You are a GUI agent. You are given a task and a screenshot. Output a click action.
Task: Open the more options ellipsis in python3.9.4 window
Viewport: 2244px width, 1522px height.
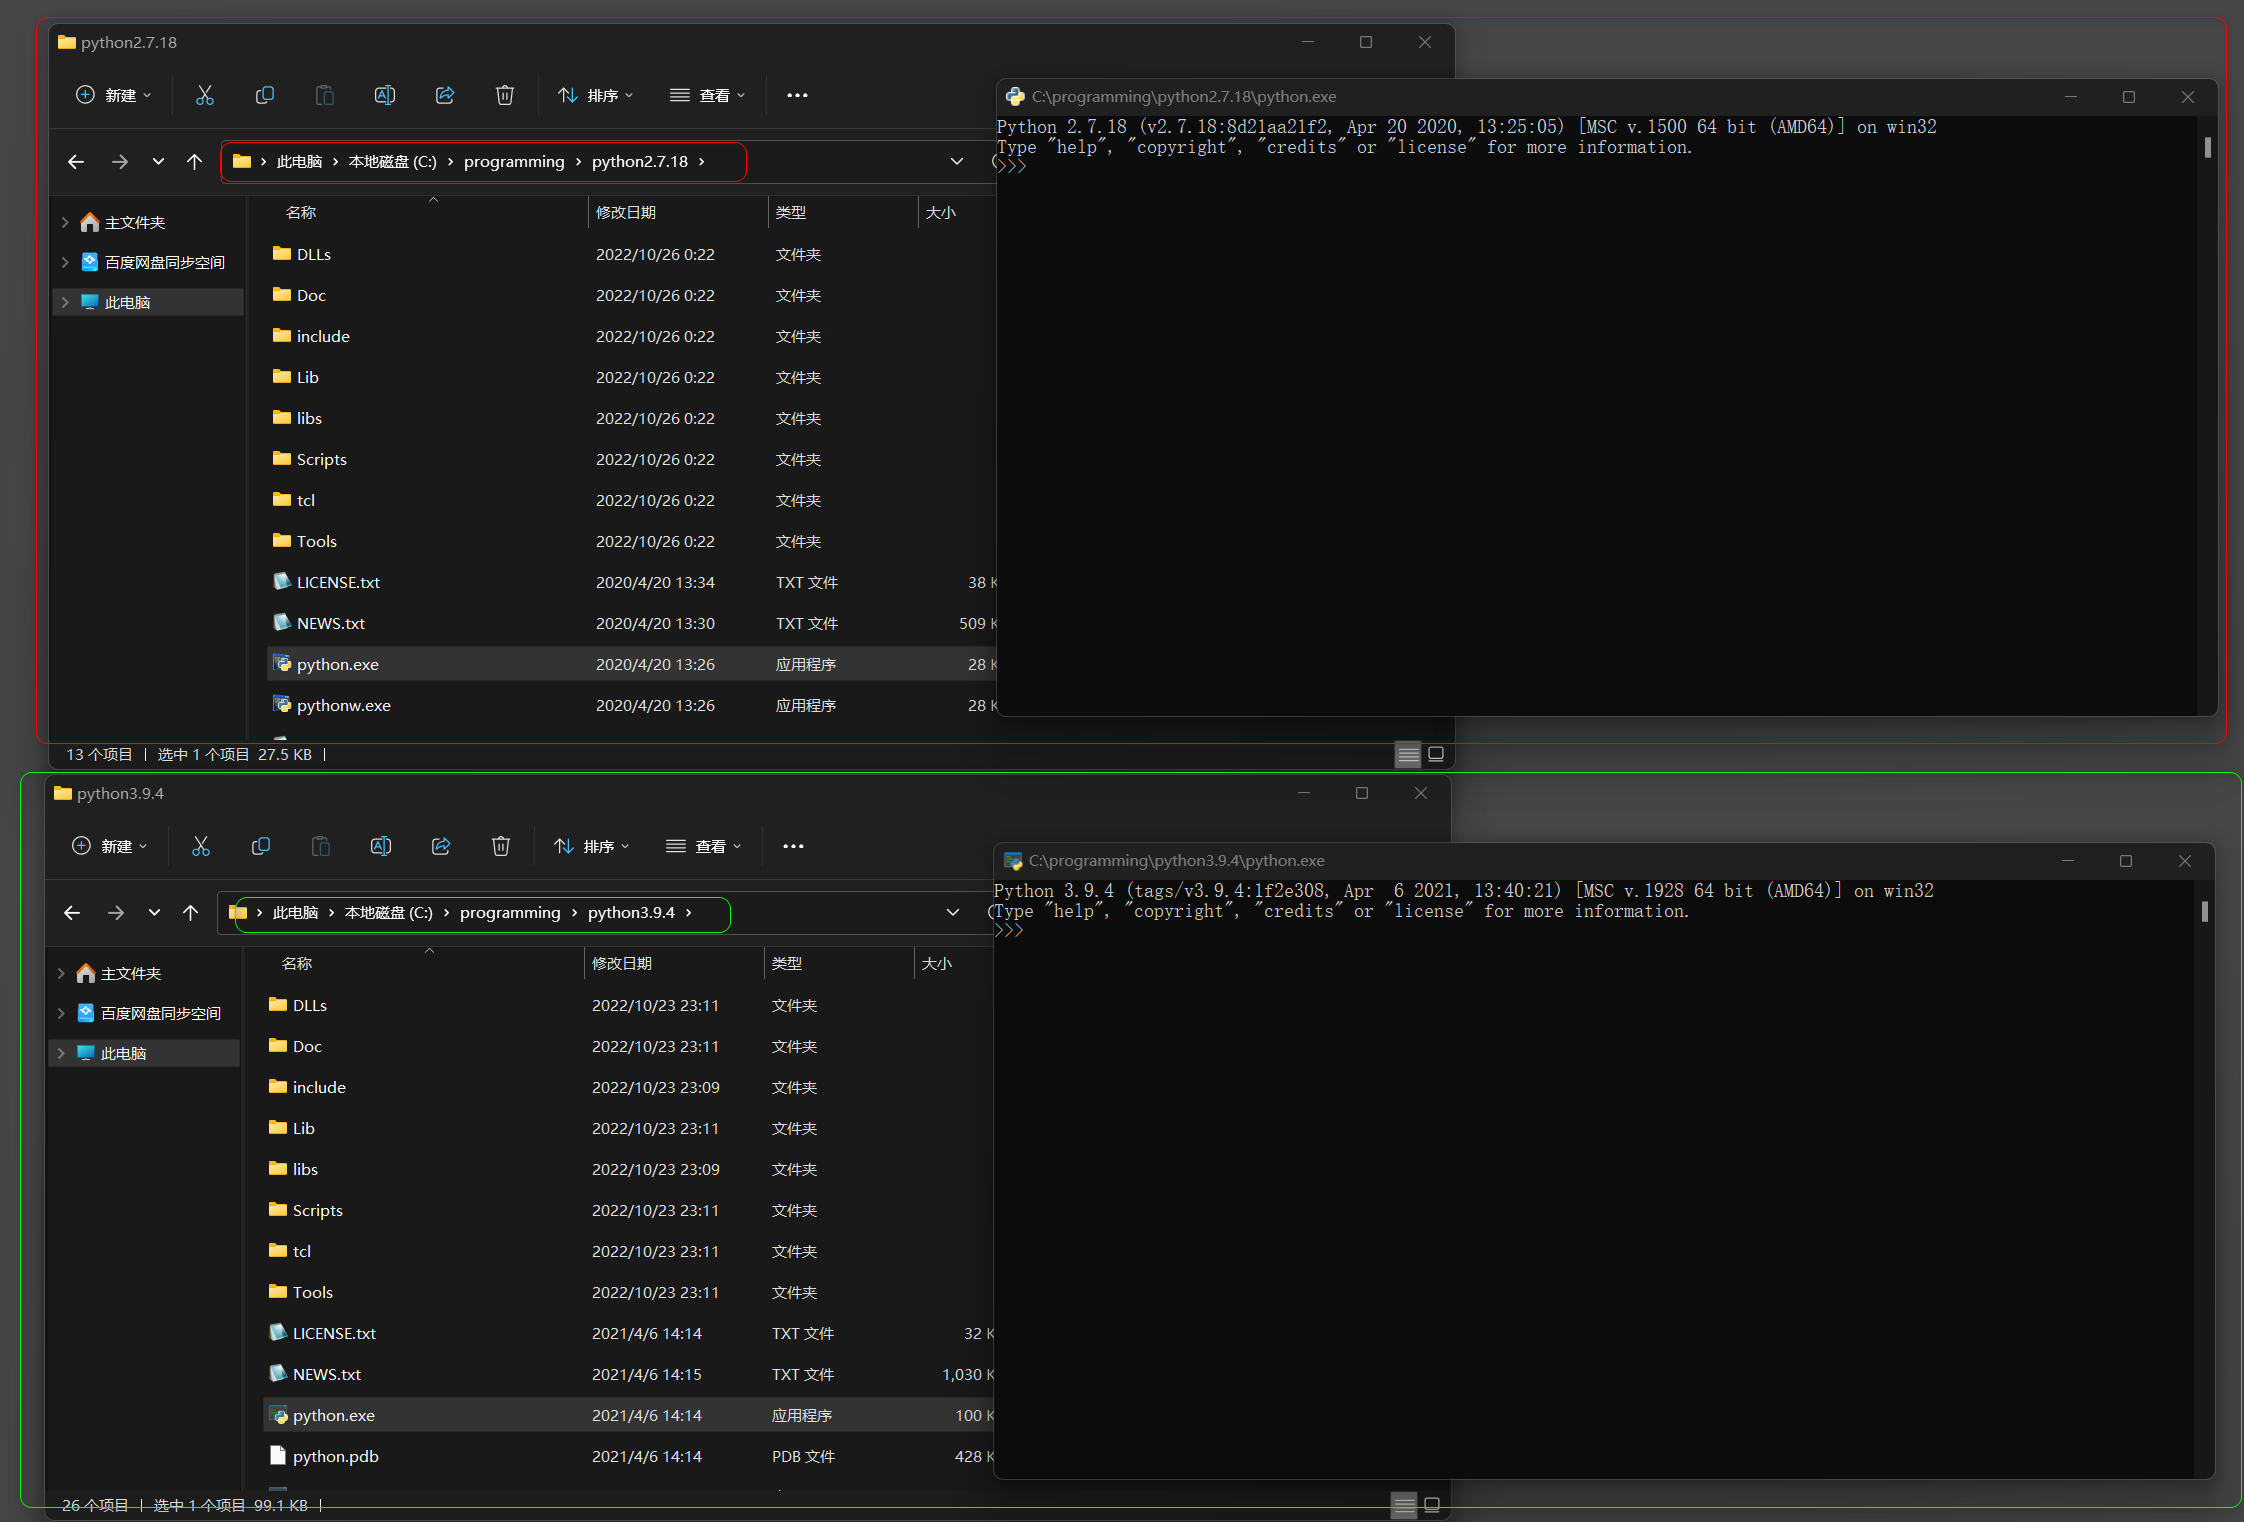point(793,846)
